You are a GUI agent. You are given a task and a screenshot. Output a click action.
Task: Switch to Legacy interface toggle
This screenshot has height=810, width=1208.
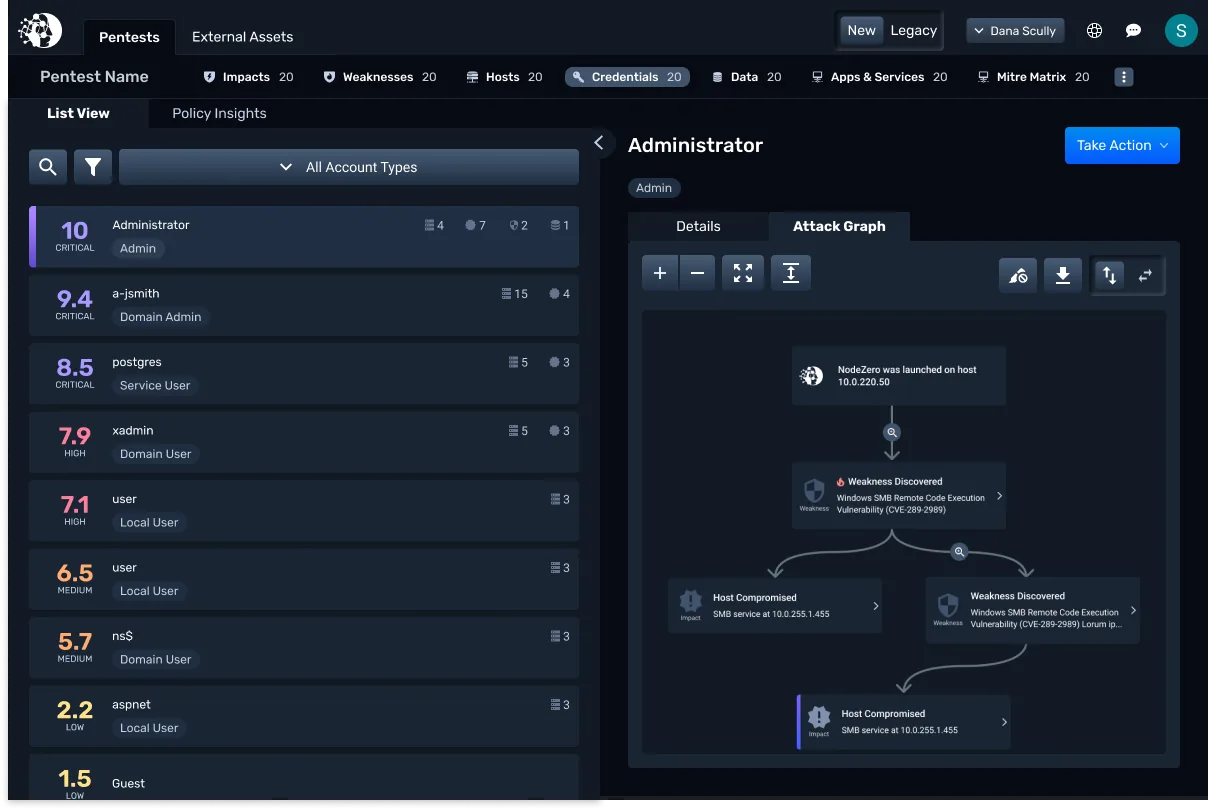point(913,30)
